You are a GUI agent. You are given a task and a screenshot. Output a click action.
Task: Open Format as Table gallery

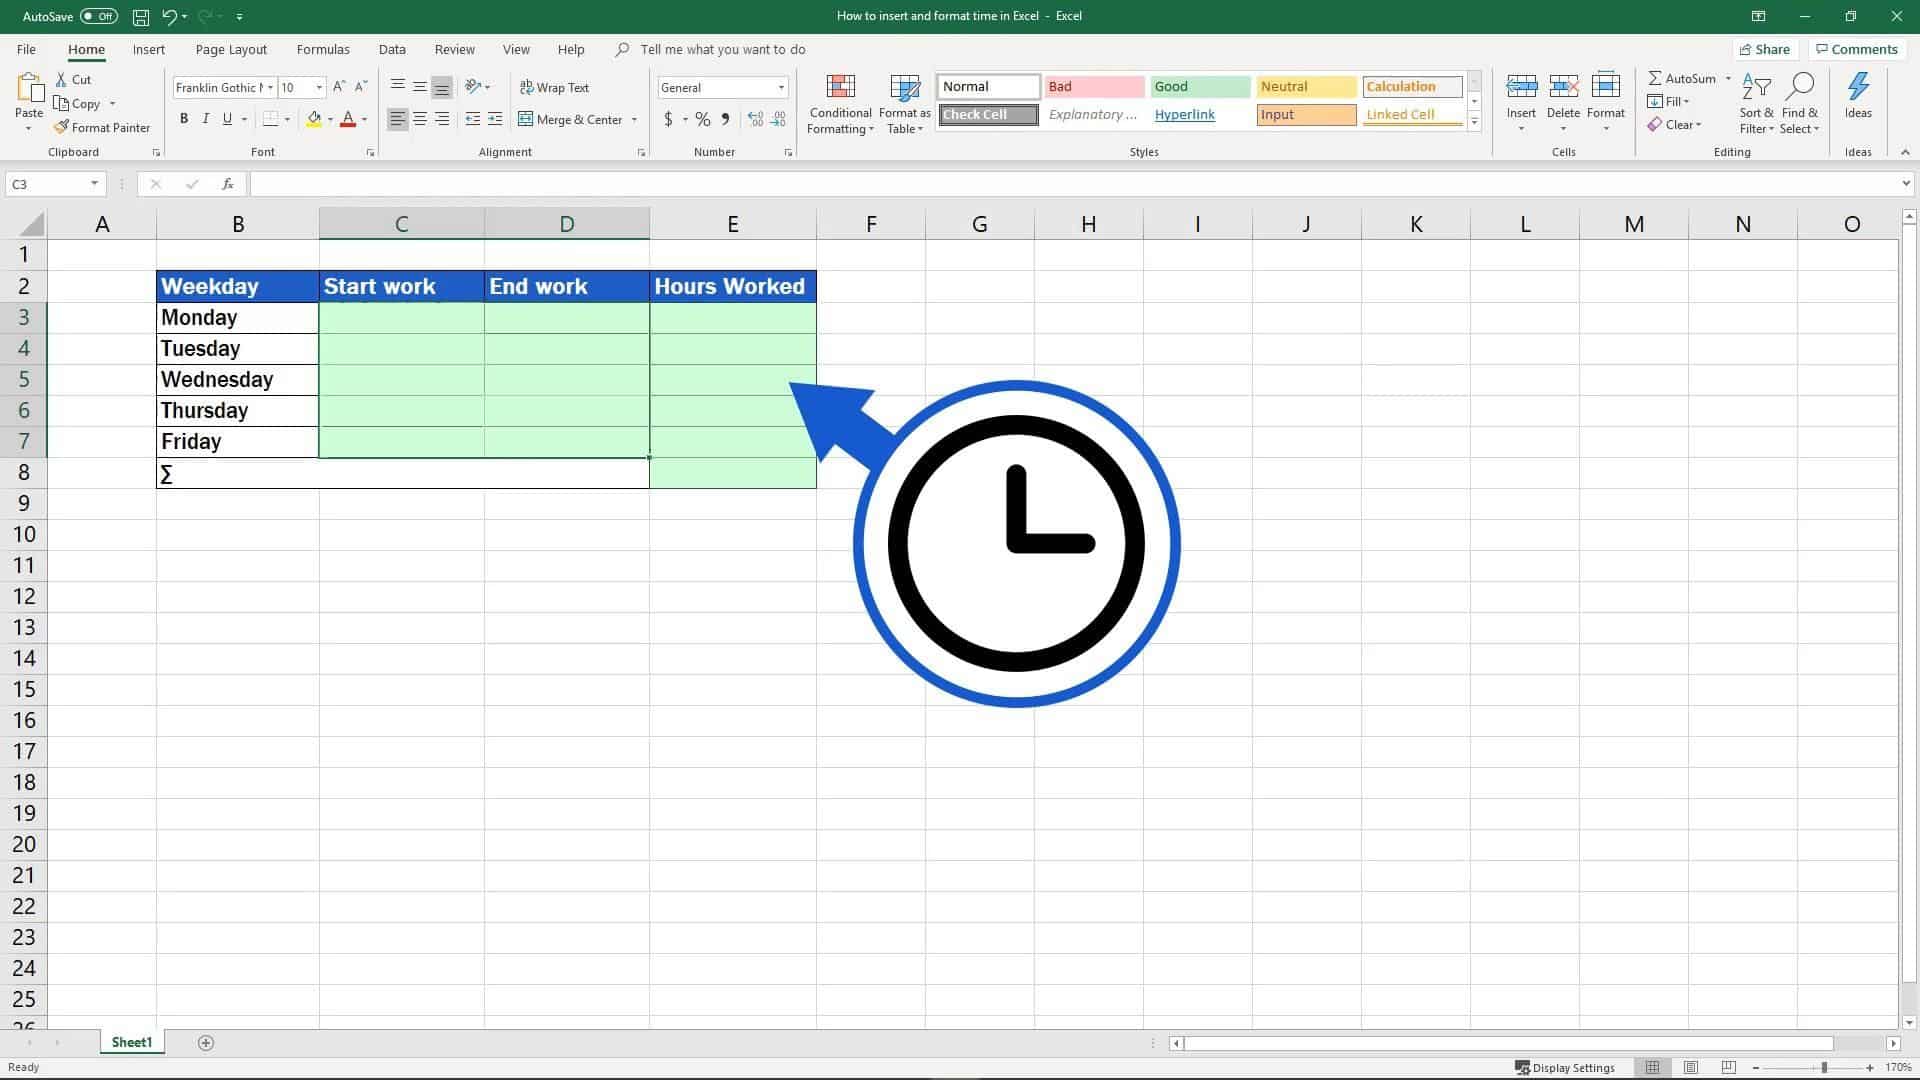(905, 104)
